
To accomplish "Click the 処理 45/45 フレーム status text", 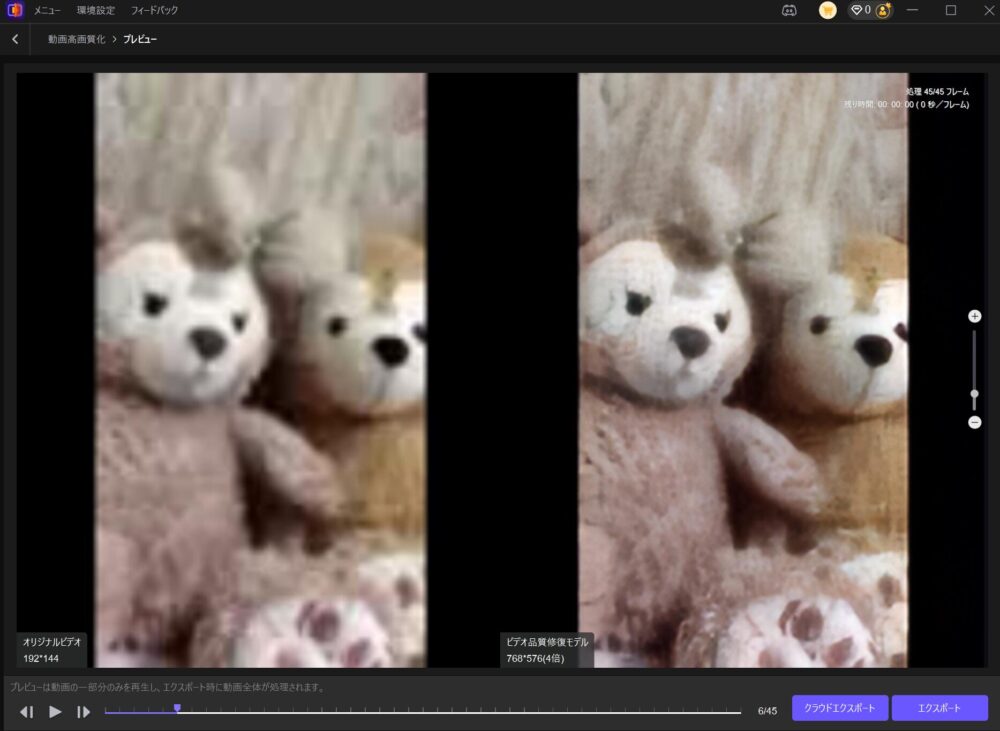I will [x=937, y=92].
